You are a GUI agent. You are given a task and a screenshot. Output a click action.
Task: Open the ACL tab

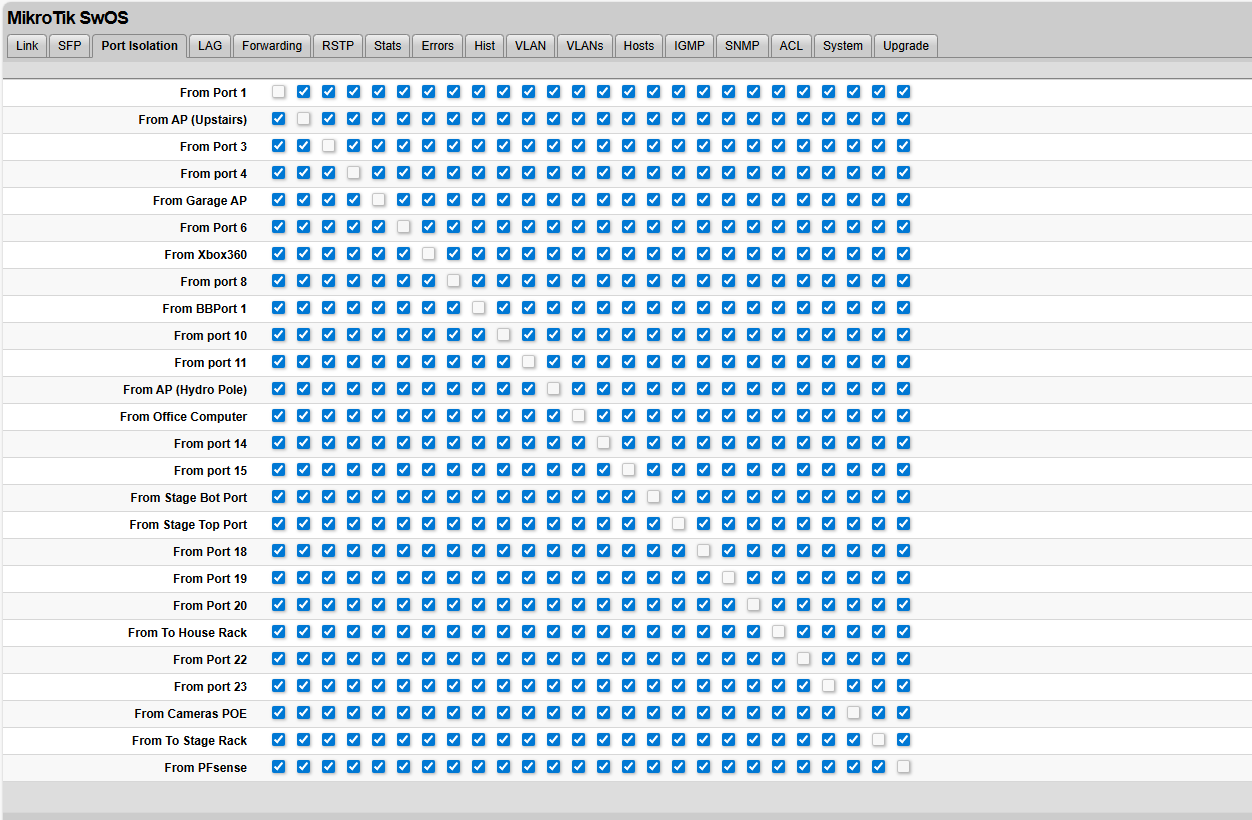pos(791,46)
